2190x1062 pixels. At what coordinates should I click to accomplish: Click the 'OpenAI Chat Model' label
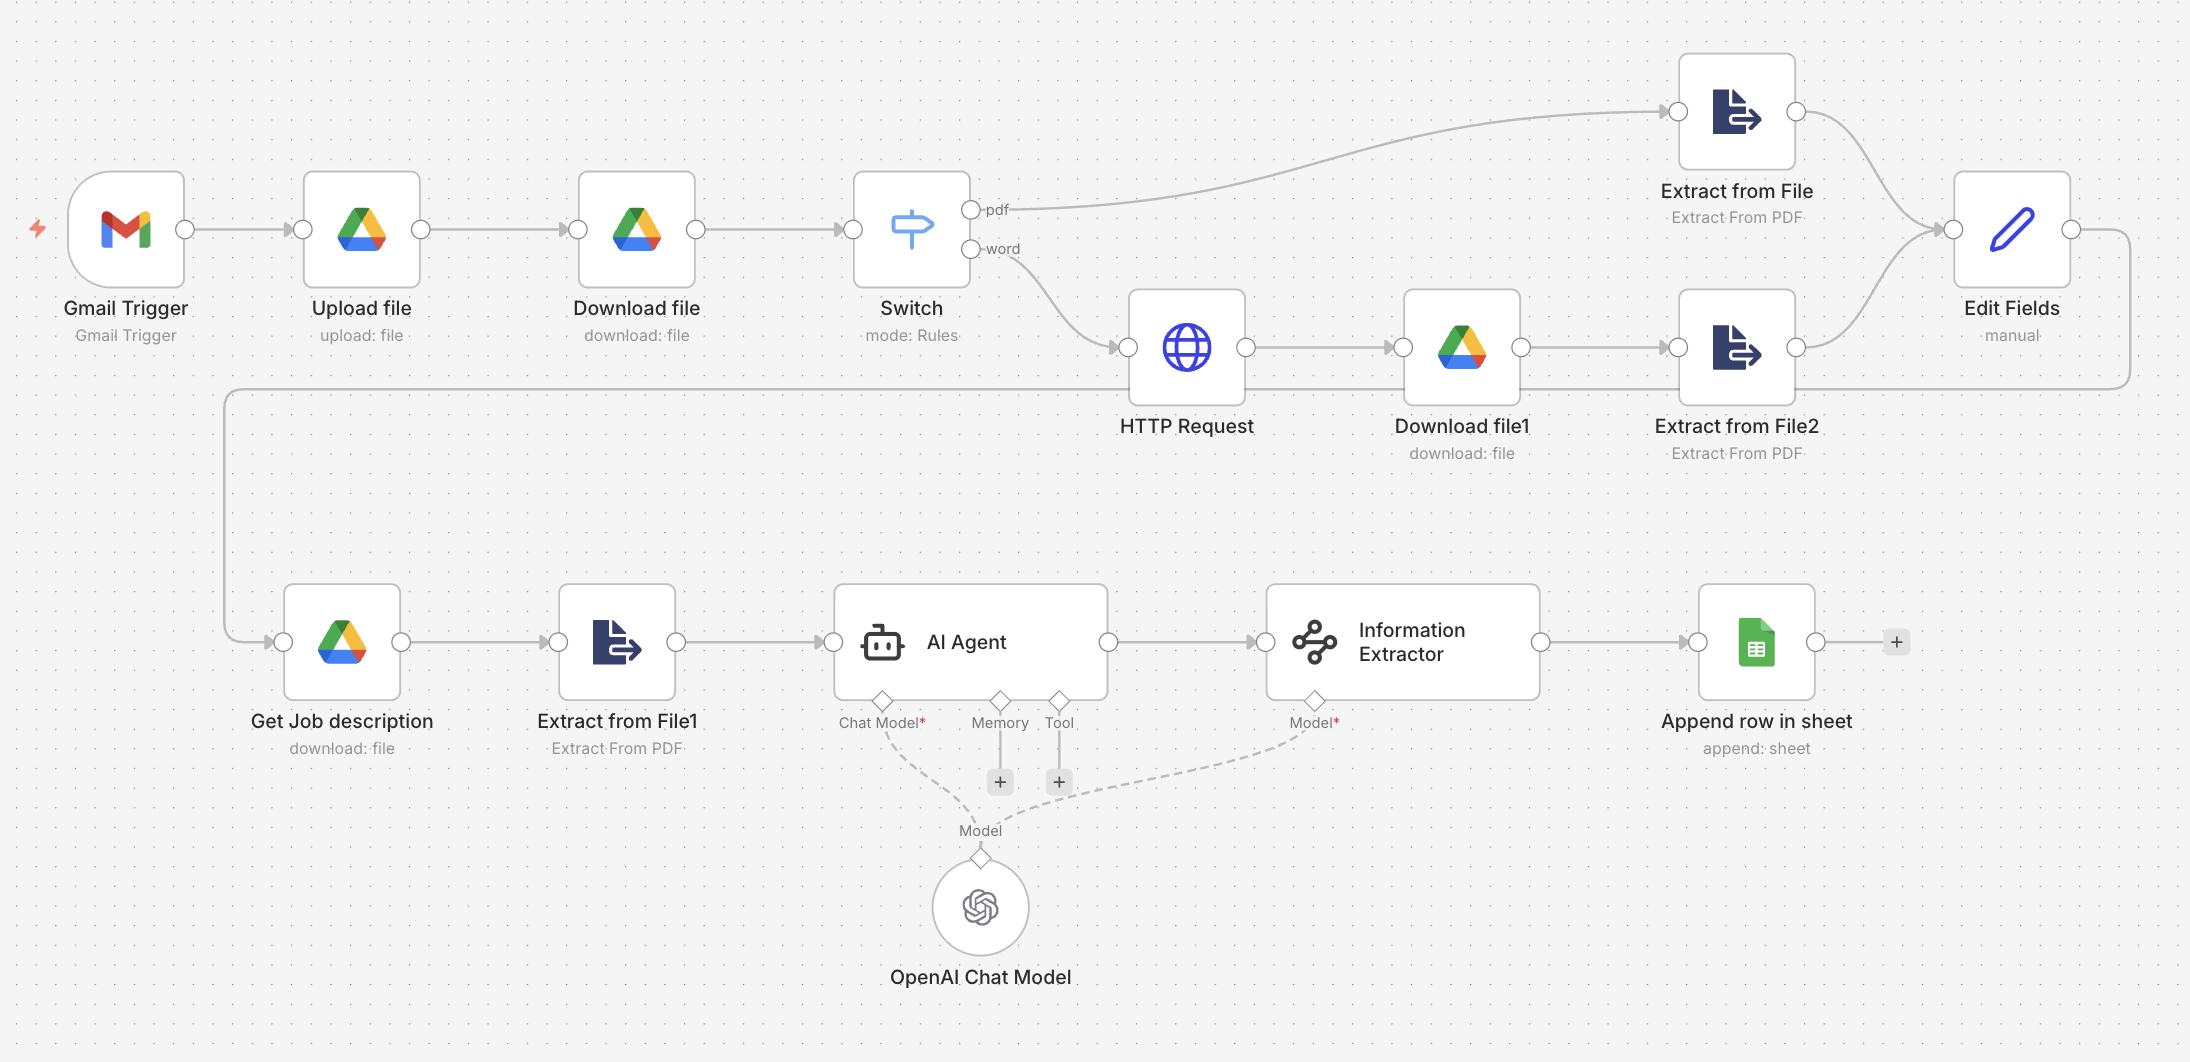point(981,978)
